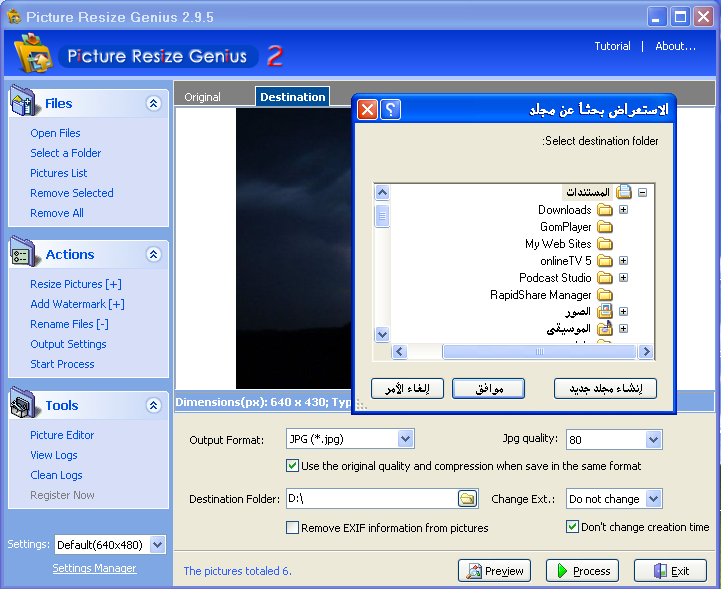Click the Downloads folder icon

coord(605,210)
